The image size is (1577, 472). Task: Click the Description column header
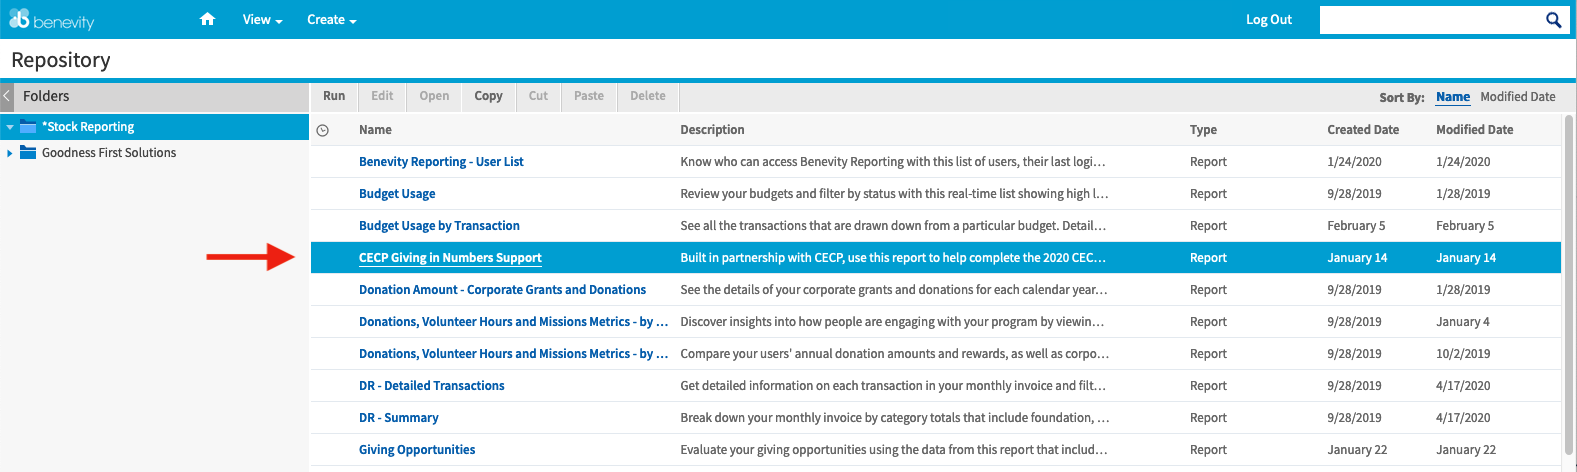[712, 130]
